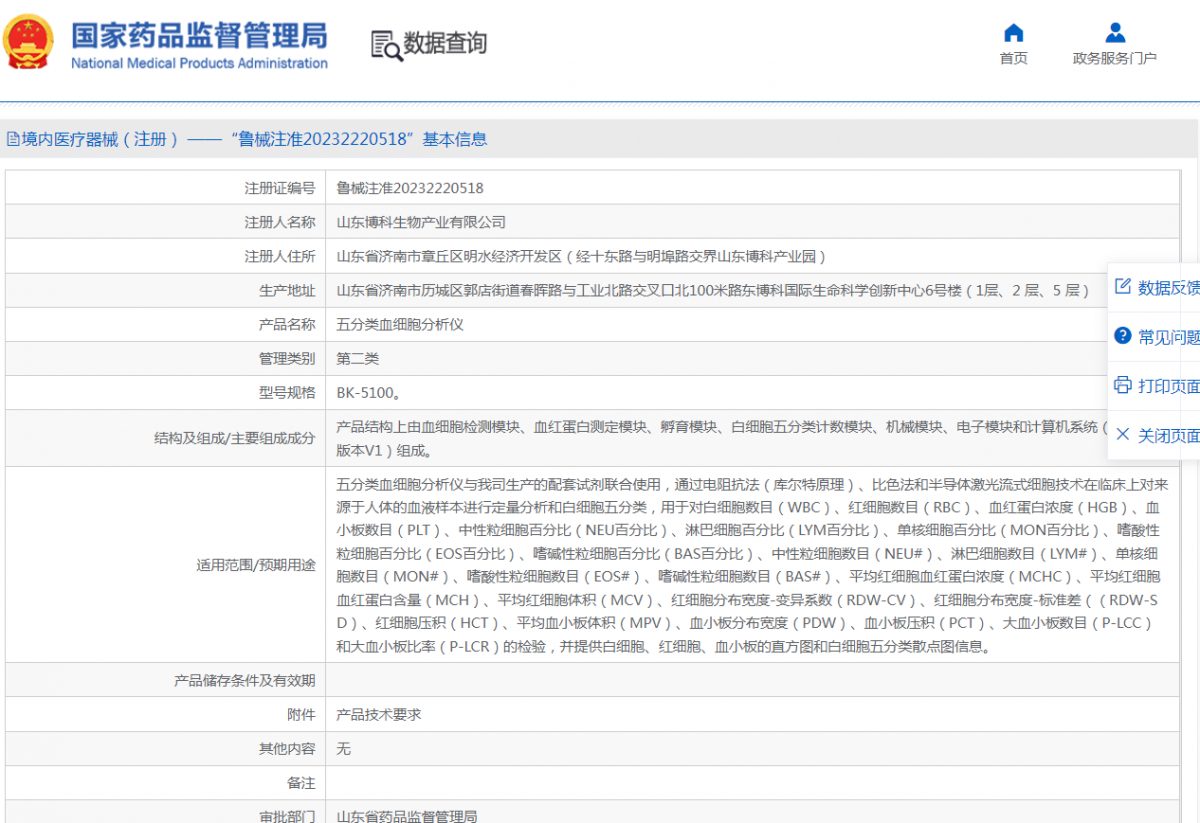Click the 数据查询 heading text

click(x=446, y=43)
